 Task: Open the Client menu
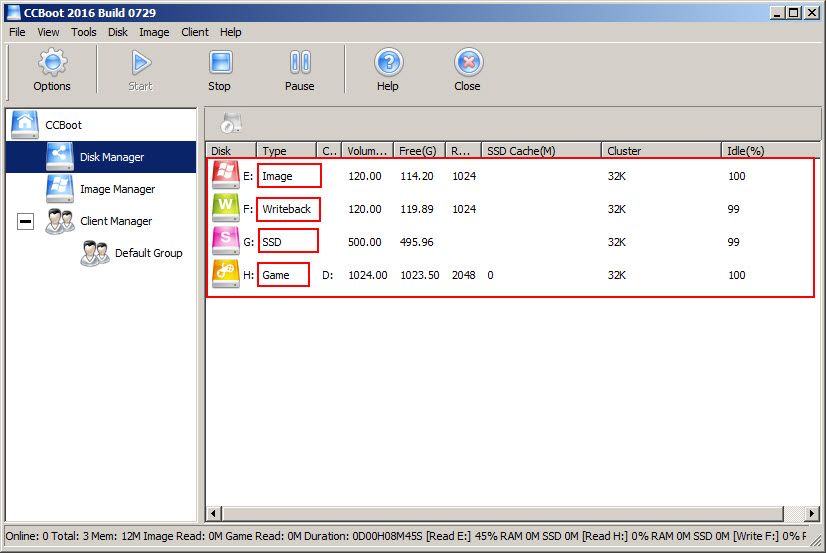coord(195,32)
